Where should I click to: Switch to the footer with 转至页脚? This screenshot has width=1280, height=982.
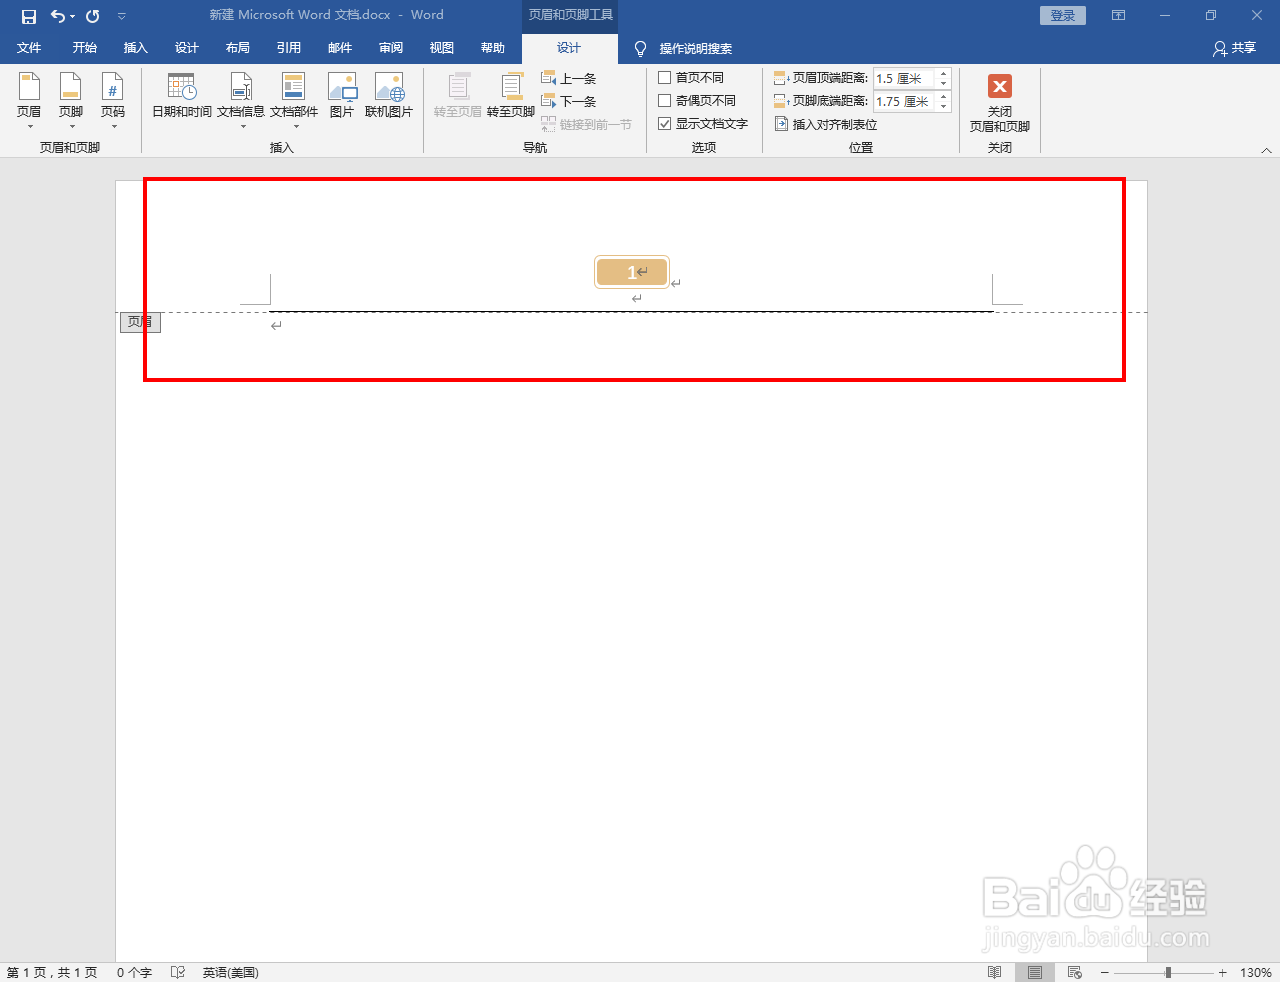tap(510, 98)
